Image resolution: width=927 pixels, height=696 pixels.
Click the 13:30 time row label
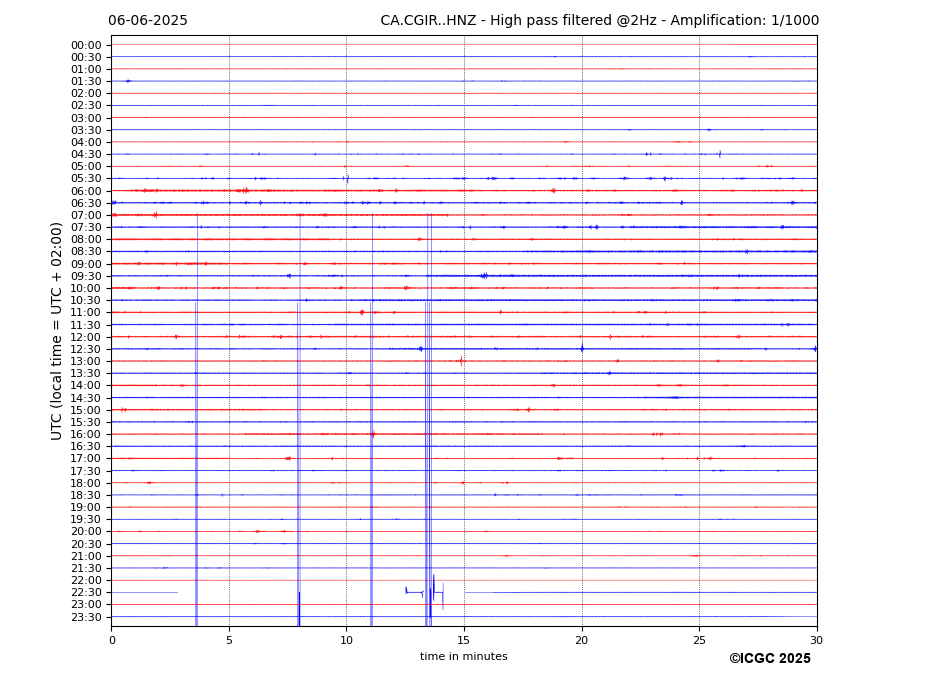tap(86, 374)
